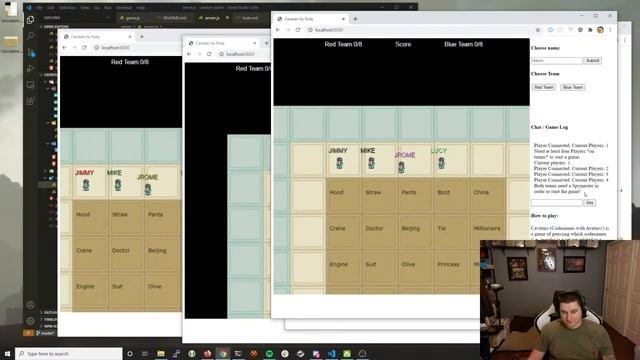Image resolution: width=640 pixels, height=360 pixels.
Task: Click the Submit button next to the name field
Action: click(592, 60)
